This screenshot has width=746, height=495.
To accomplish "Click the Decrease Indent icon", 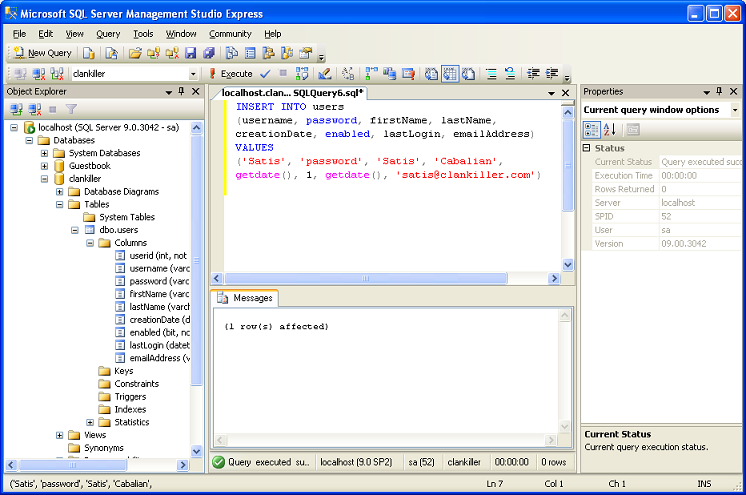I will [533, 74].
